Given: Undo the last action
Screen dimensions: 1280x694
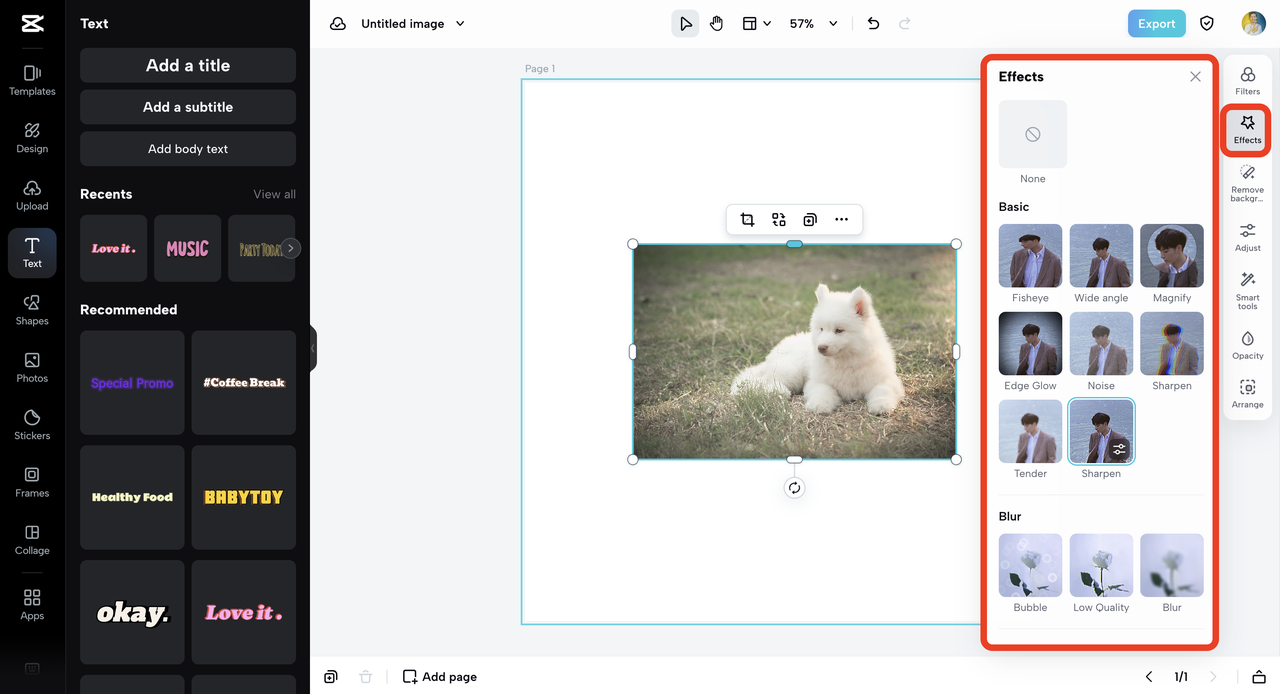Looking at the screenshot, I should 873,24.
